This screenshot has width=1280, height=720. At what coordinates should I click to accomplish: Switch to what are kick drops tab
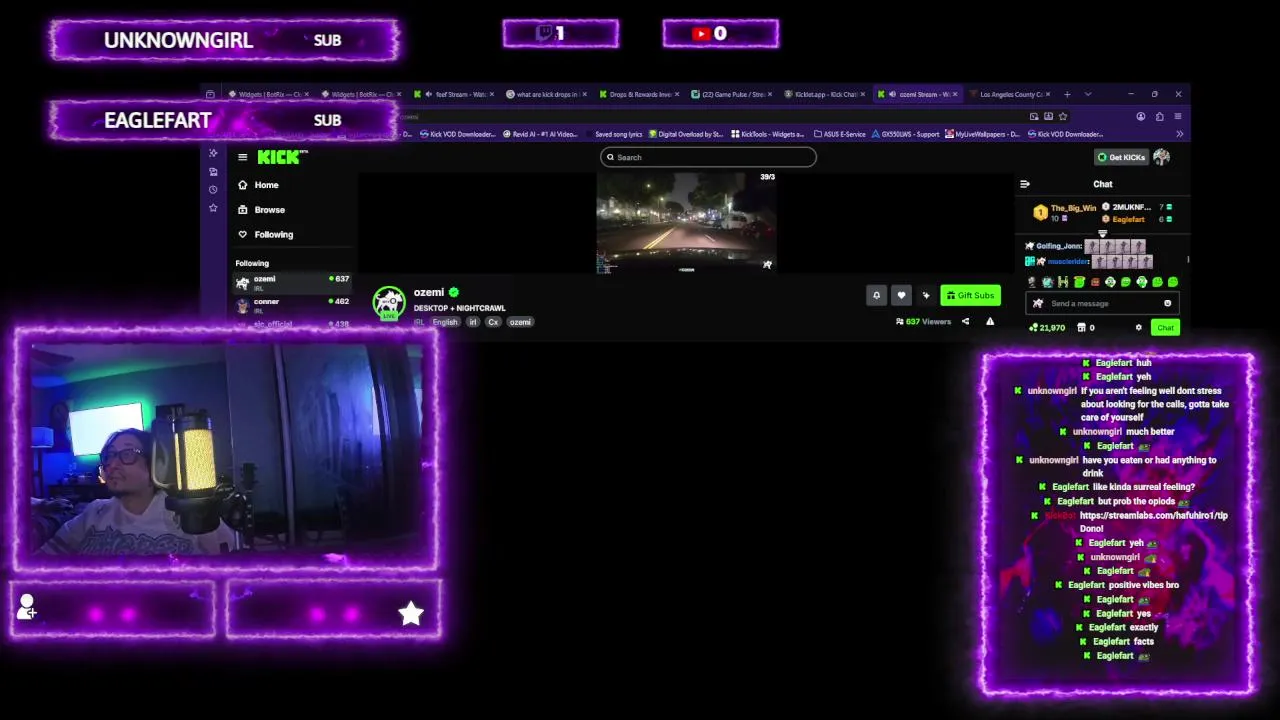(x=547, y=94)
